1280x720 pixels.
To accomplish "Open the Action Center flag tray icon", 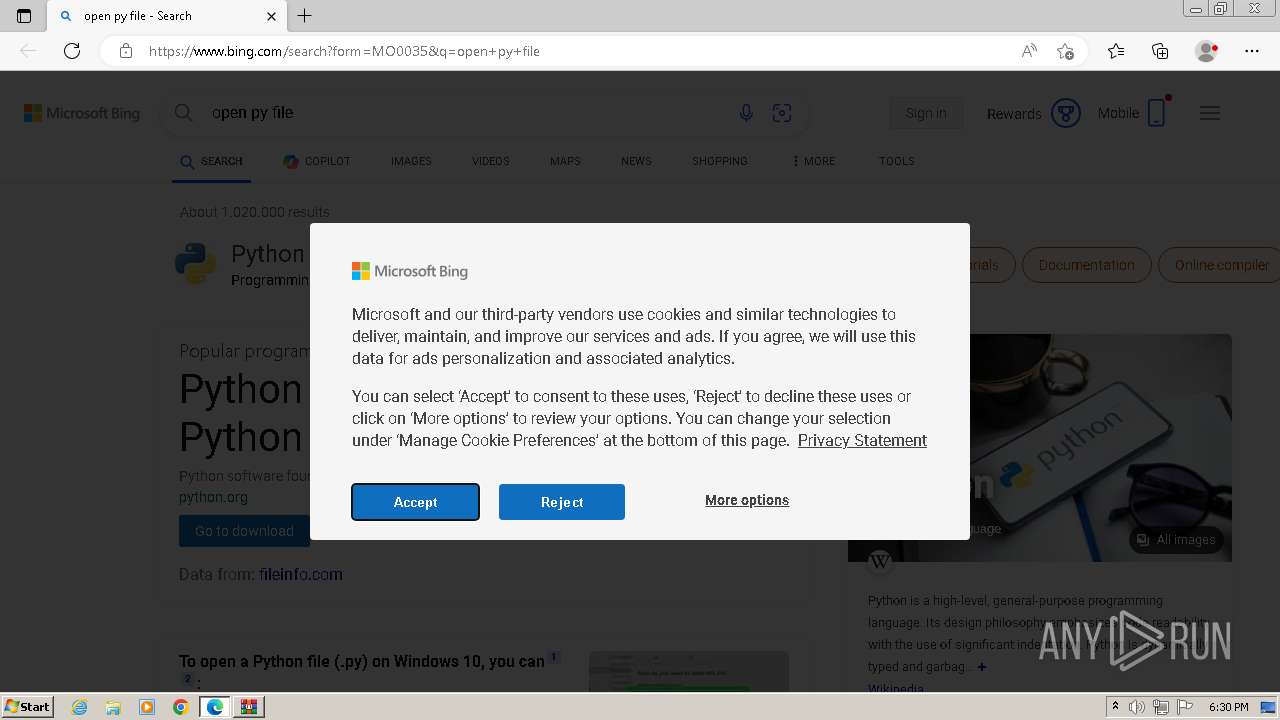I will pyautogui.click(x=1184, y=707).
